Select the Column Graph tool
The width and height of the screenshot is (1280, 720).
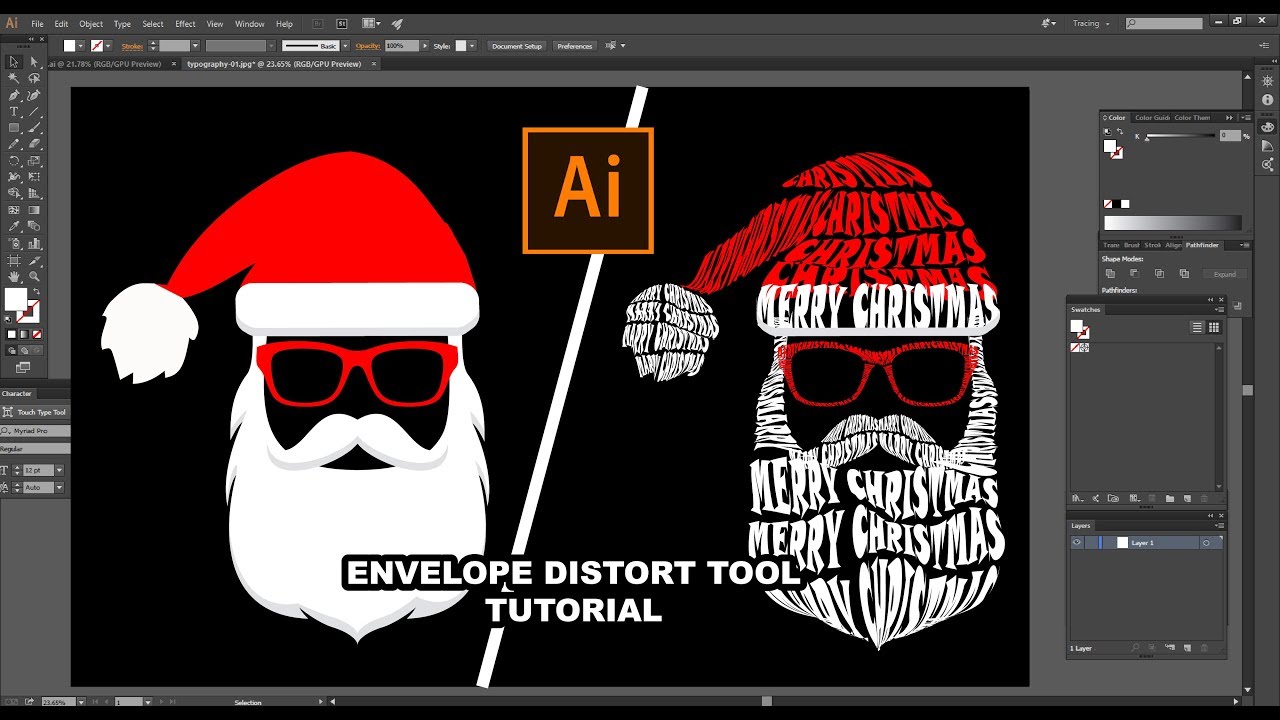click(34, 243)
